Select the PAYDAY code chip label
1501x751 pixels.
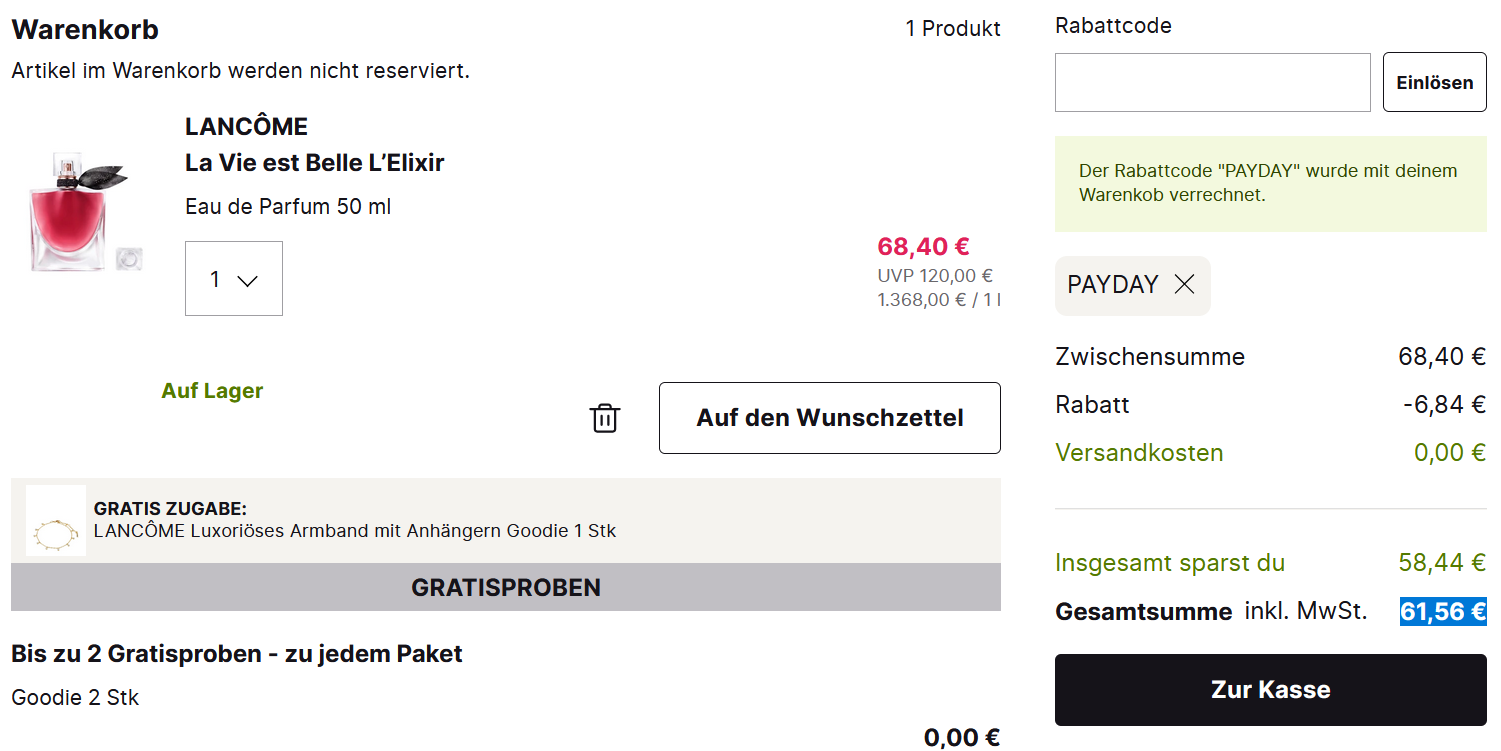click(1112, 285)
